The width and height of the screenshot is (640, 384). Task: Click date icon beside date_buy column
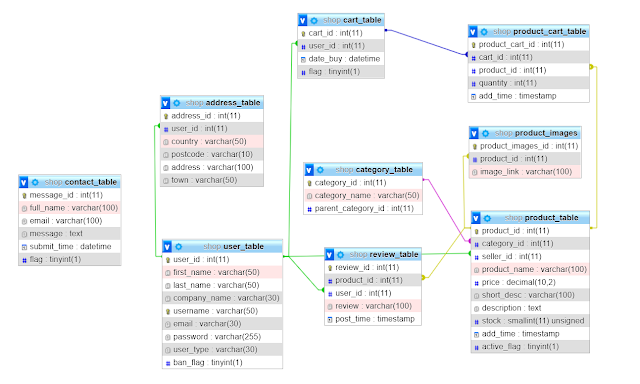(303, 60)
